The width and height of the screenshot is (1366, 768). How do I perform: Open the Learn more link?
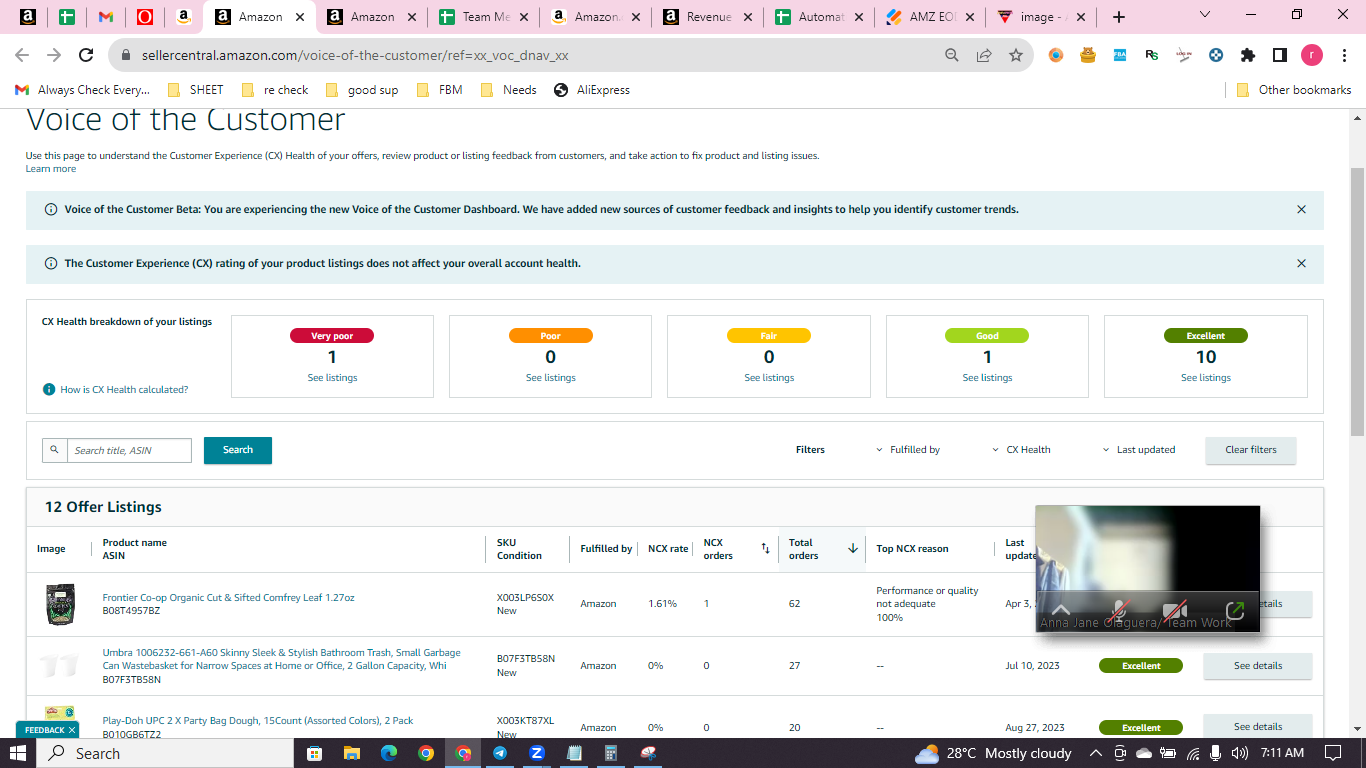point(51,169)
